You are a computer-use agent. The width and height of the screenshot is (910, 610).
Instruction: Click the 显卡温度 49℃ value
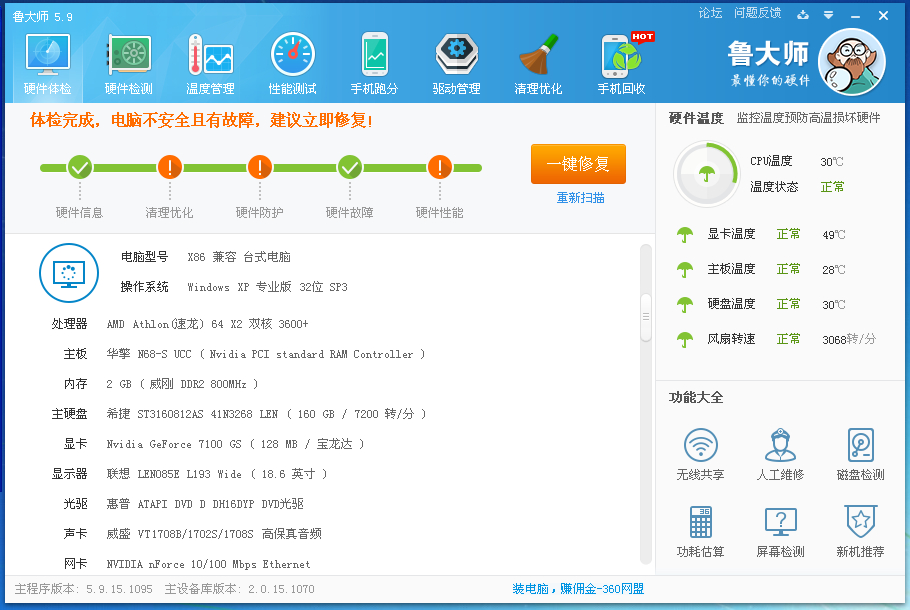tap(834, 235)
